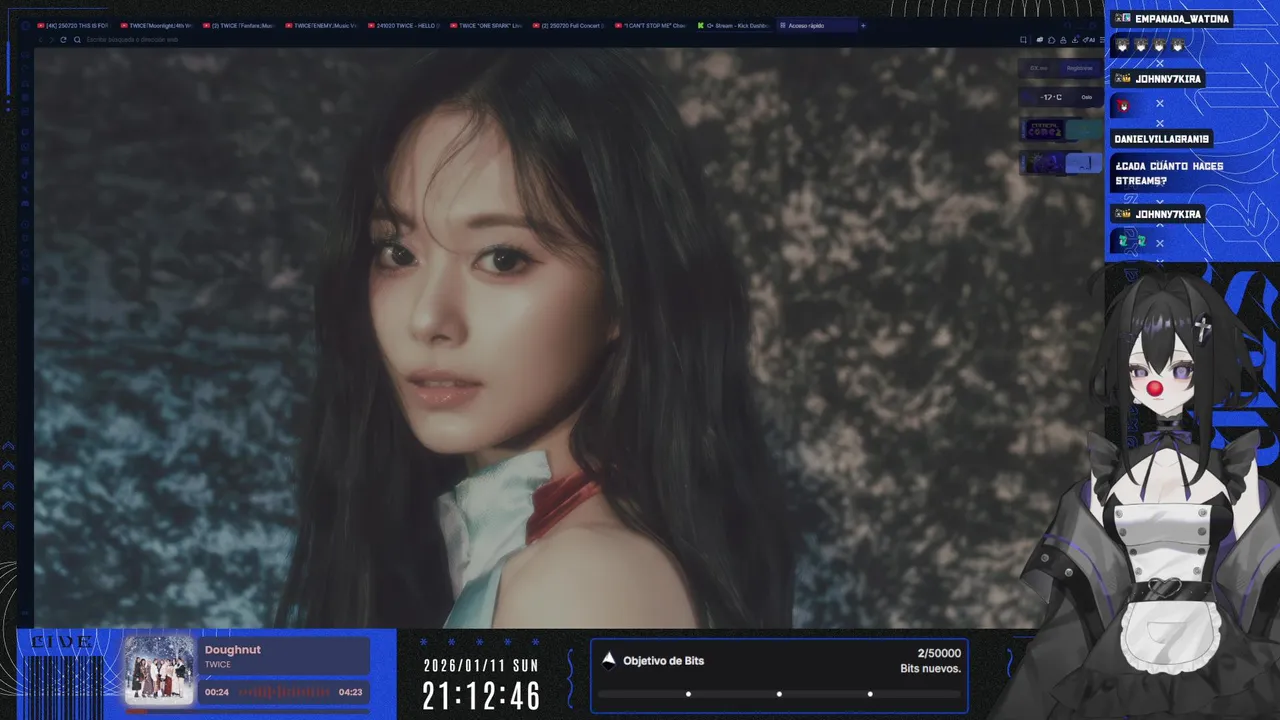Click EMPANADA_WATONA's four-emote message

[x=1150, y=46]
